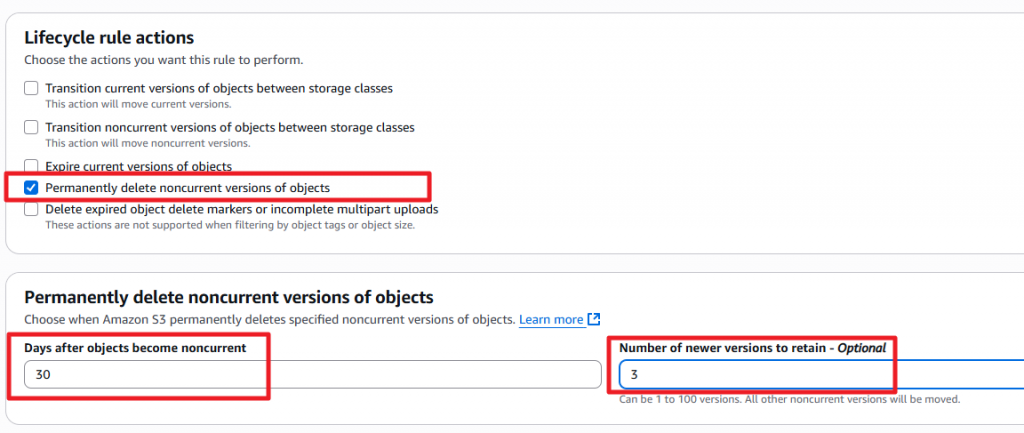The image size is (1024, 433).
Task: Check the Transition current versions checkbox
Action: tap(32, 88)
